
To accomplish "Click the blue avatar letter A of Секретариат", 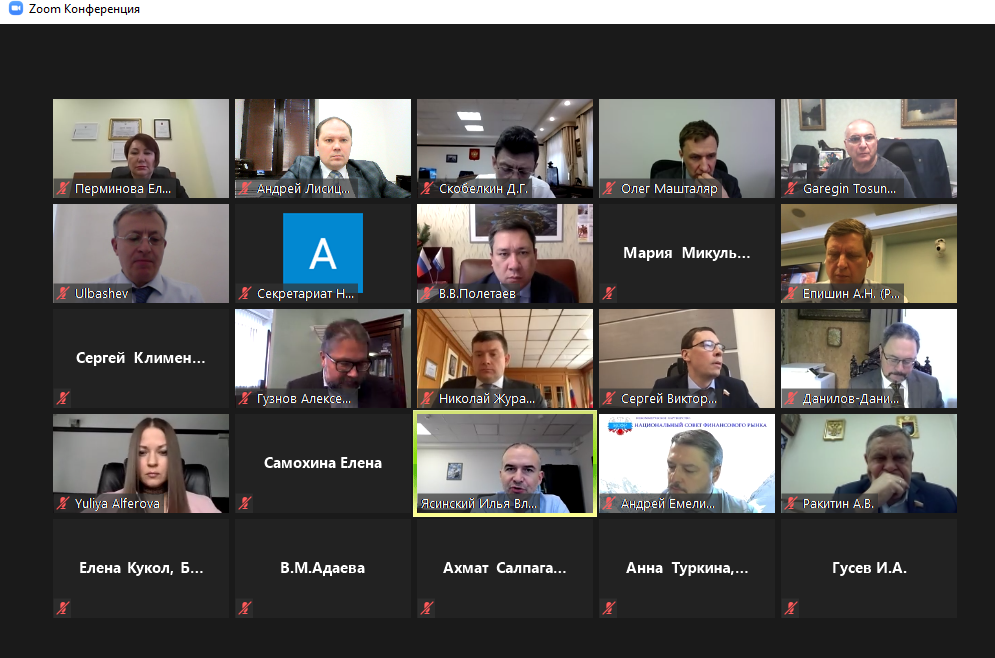I will [323, 253].
